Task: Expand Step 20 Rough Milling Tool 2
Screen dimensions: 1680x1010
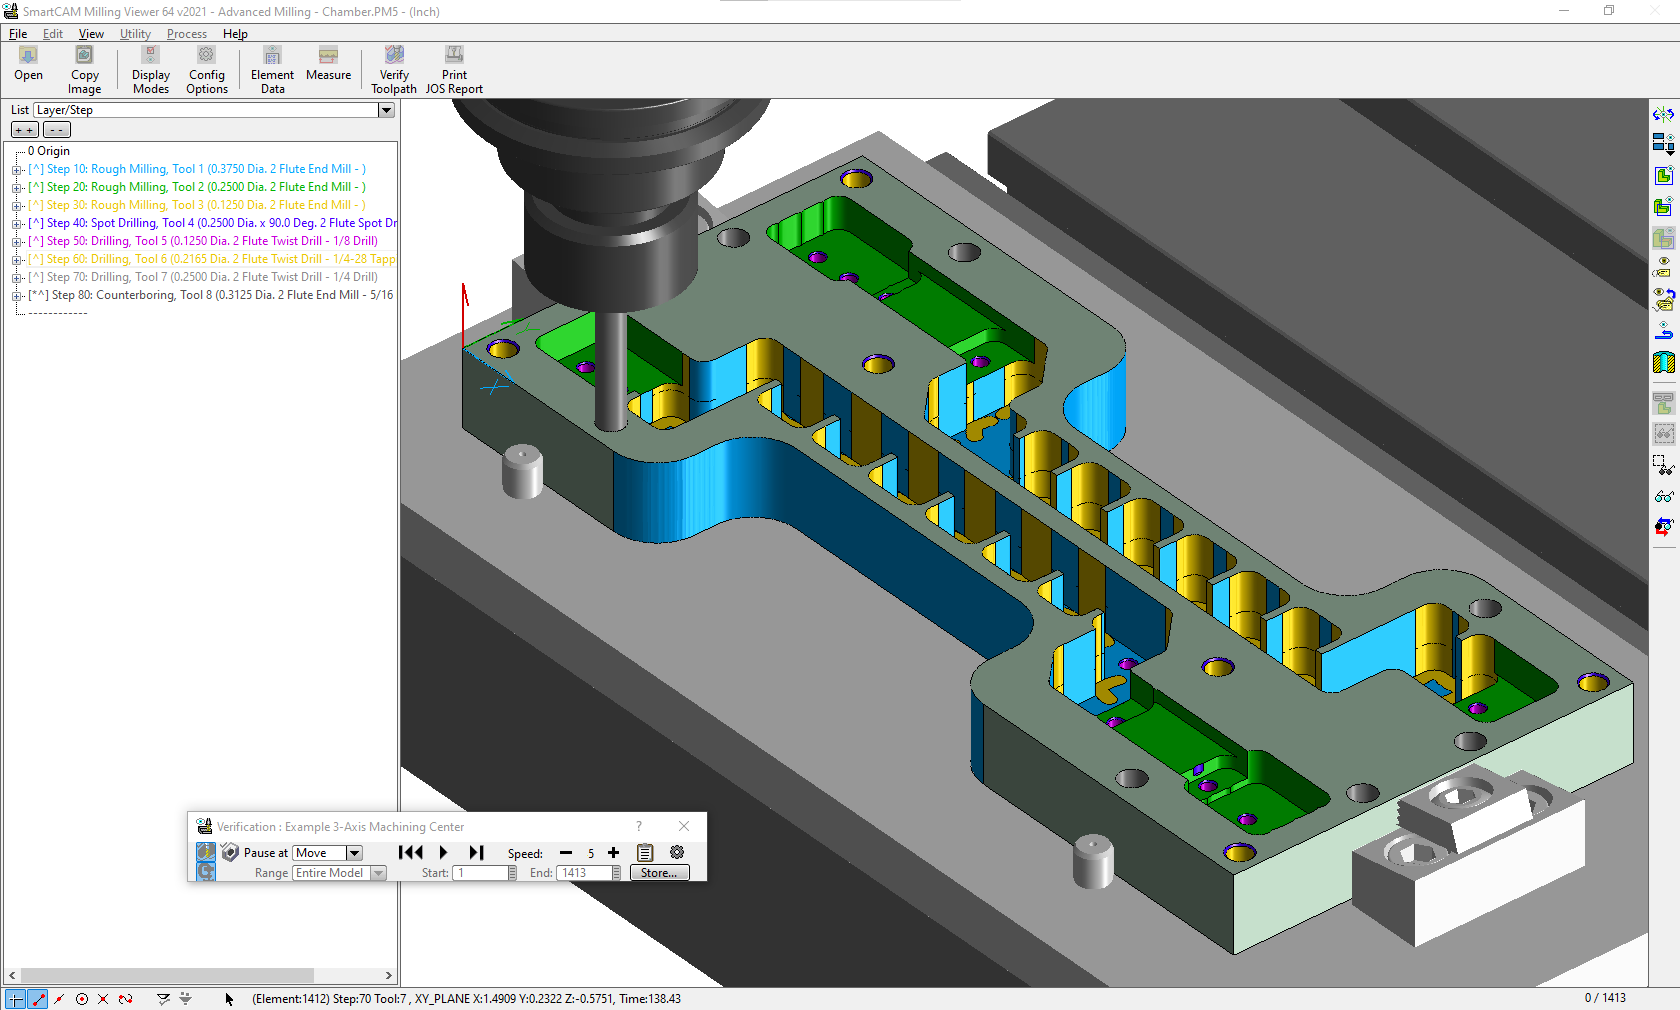Action: pyautogui.click(x=17, y=188)
